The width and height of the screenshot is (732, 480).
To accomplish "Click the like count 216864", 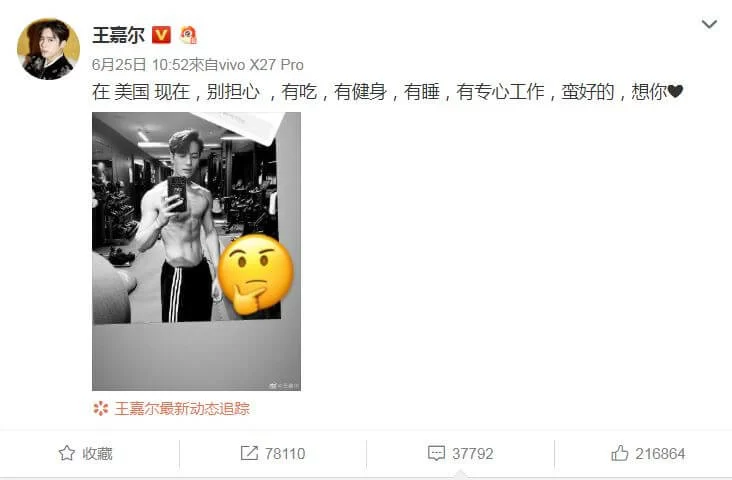I will point(660,454).
